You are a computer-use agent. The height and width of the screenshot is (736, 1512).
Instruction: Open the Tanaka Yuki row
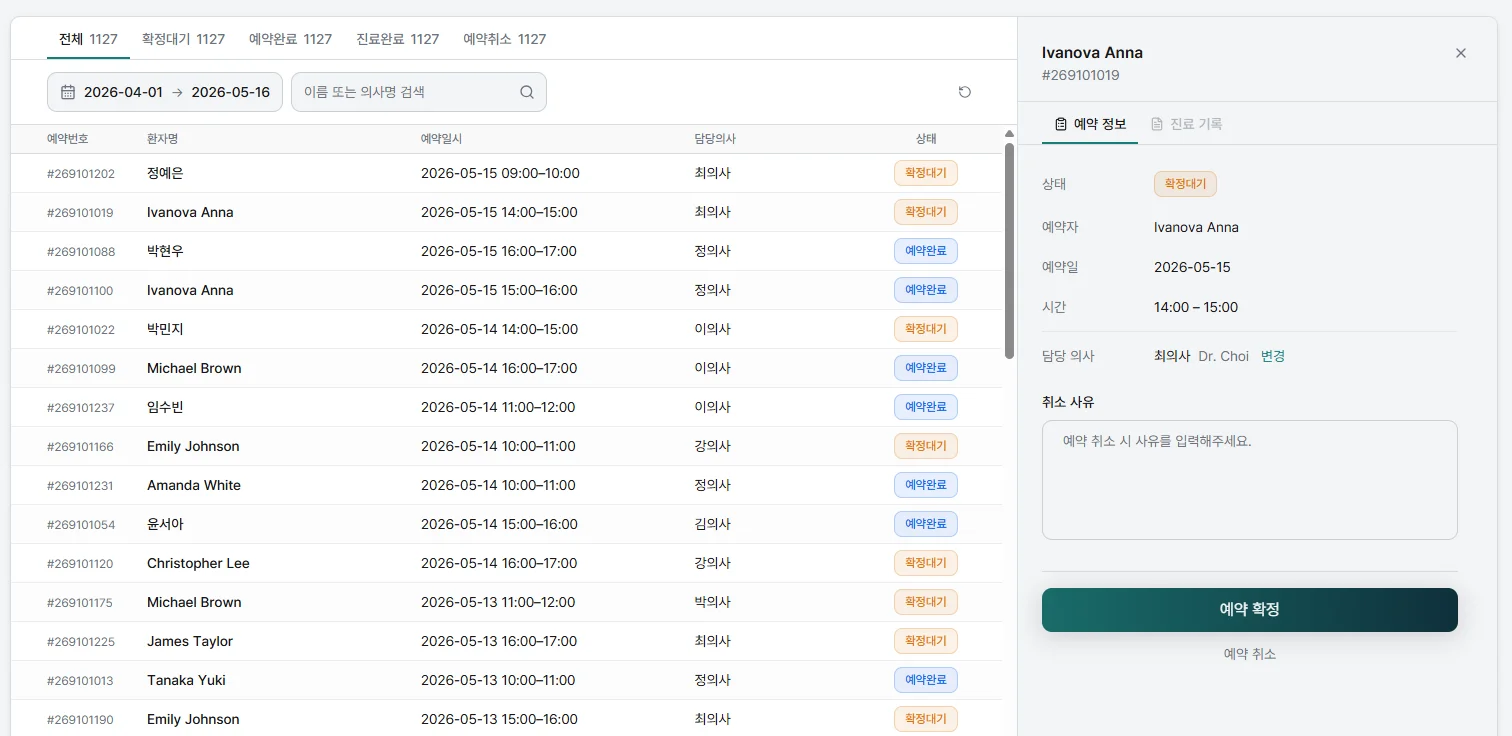506,680
